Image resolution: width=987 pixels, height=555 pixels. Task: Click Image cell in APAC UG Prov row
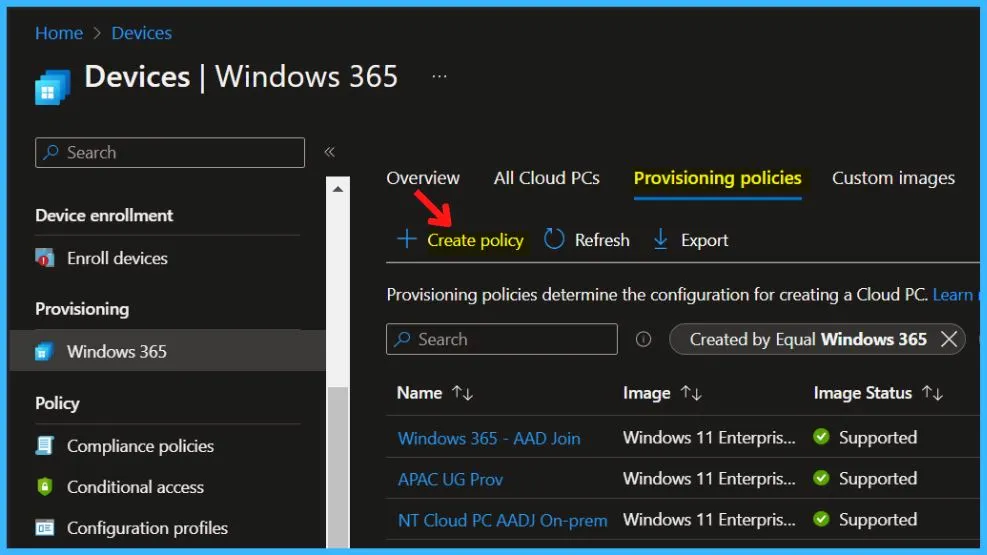[709, 478]
